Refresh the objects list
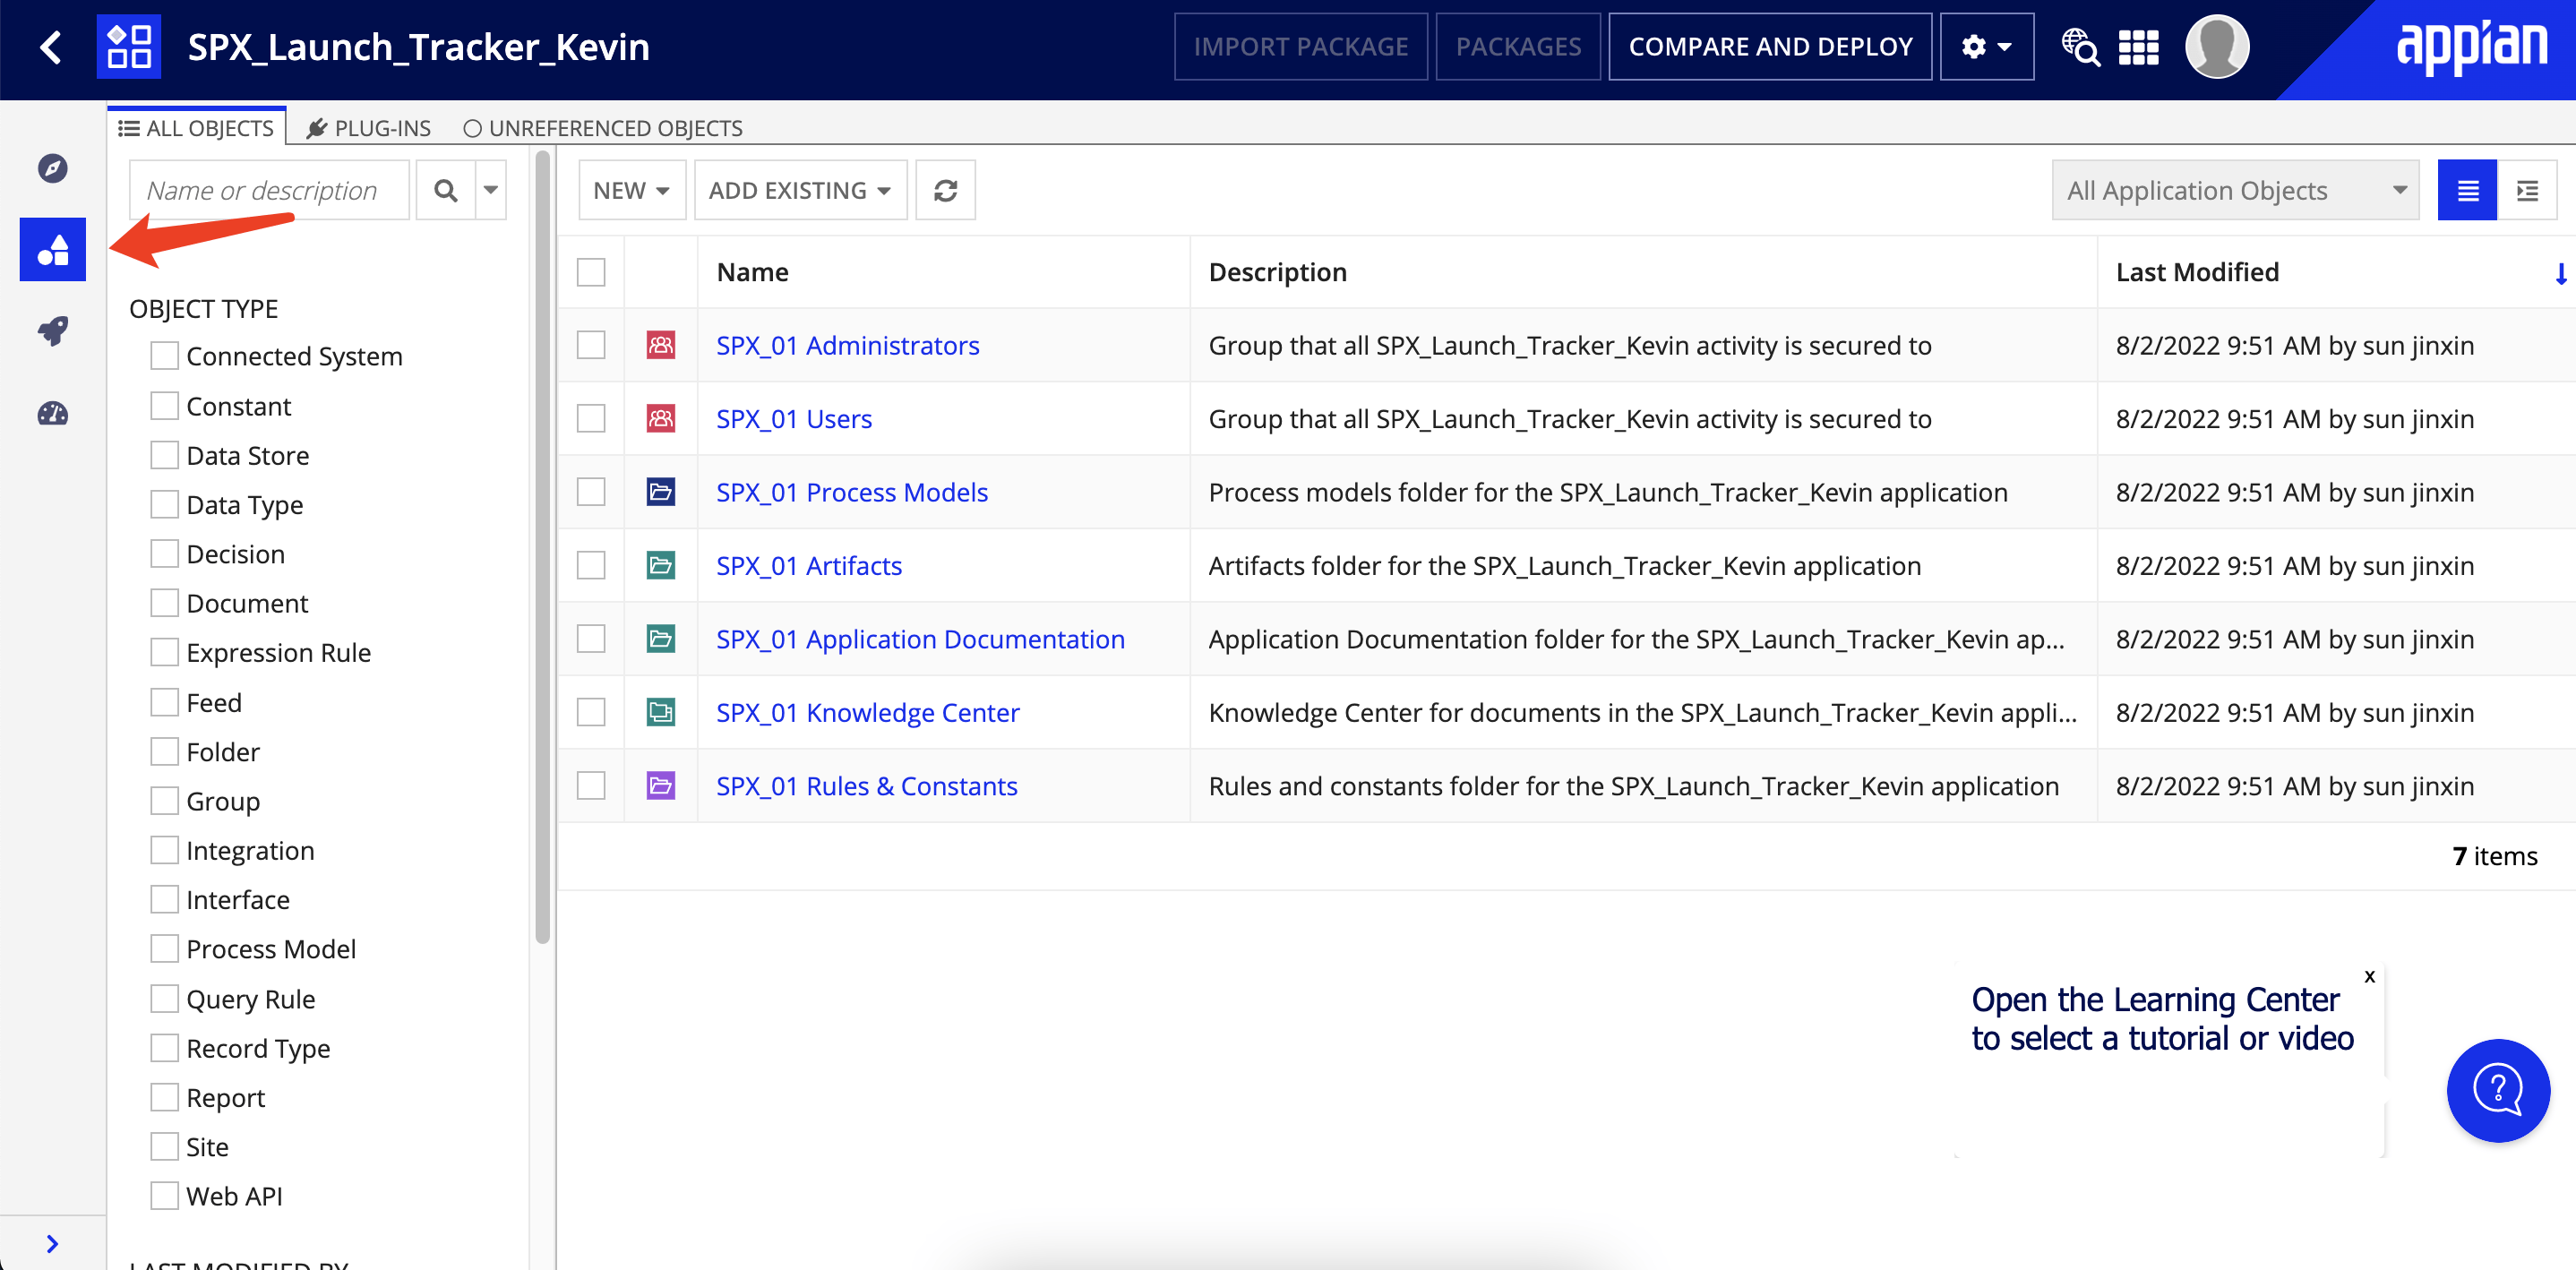2576x1270 pixels. tap(945, 190)
